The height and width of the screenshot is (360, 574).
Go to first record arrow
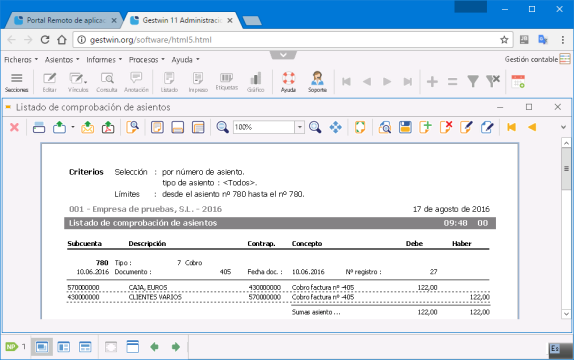coord(346,81)
